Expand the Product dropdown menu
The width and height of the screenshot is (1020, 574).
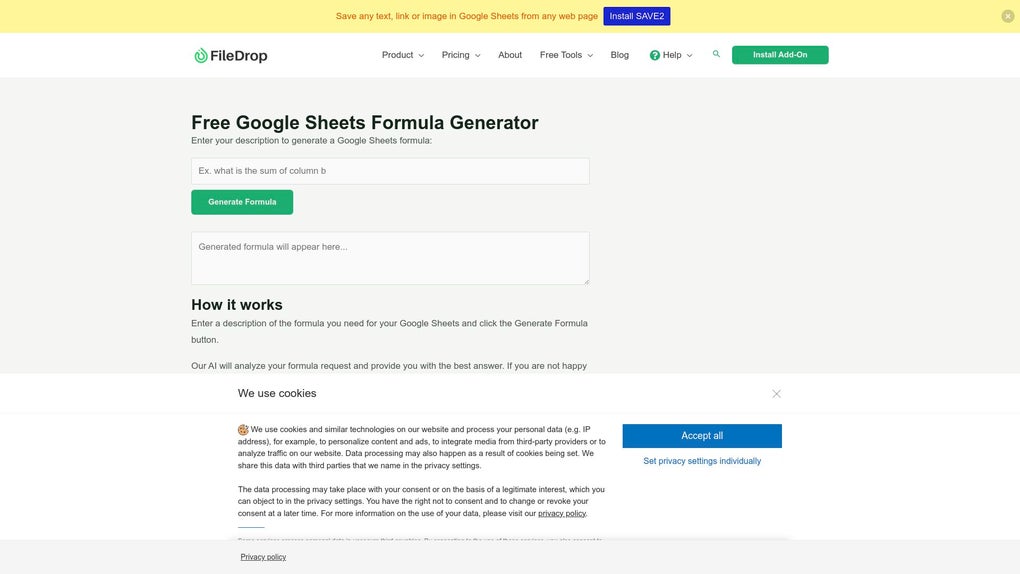click(402, 55)
